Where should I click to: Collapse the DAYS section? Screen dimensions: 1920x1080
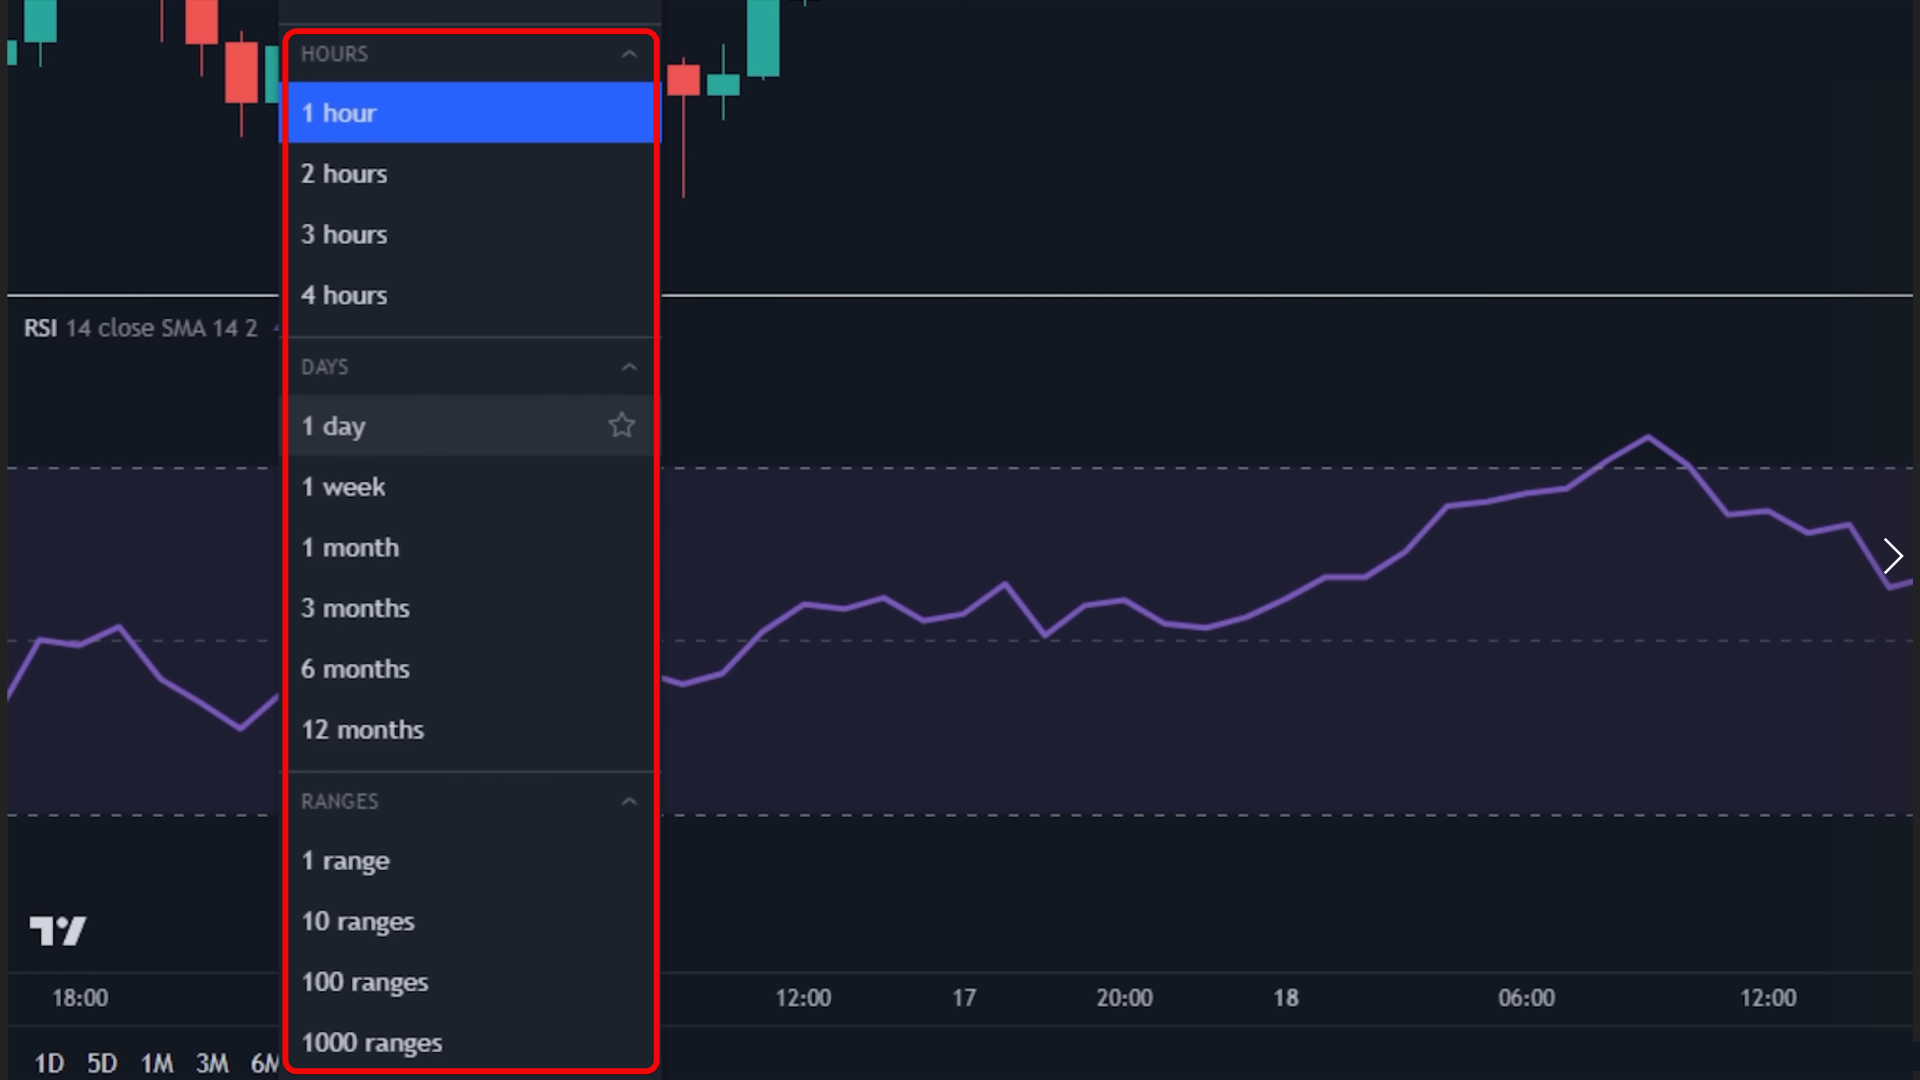(x=629, y=367)
